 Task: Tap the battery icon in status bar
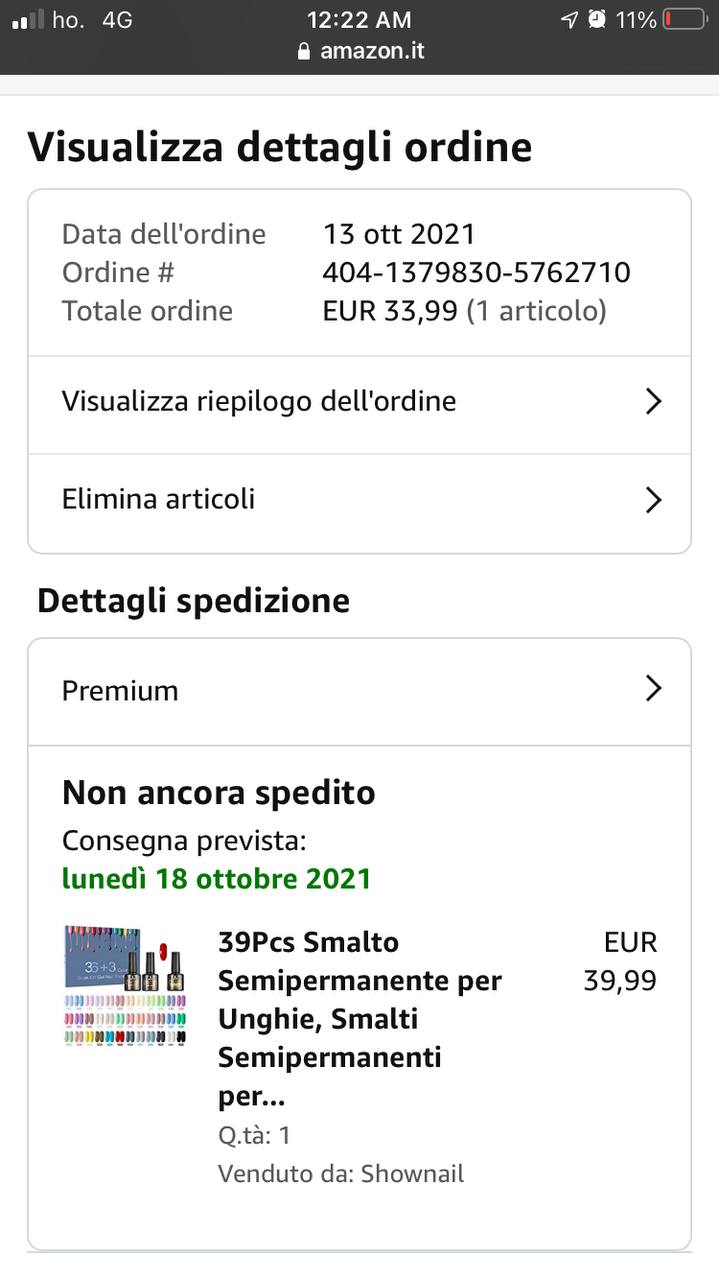684,19
